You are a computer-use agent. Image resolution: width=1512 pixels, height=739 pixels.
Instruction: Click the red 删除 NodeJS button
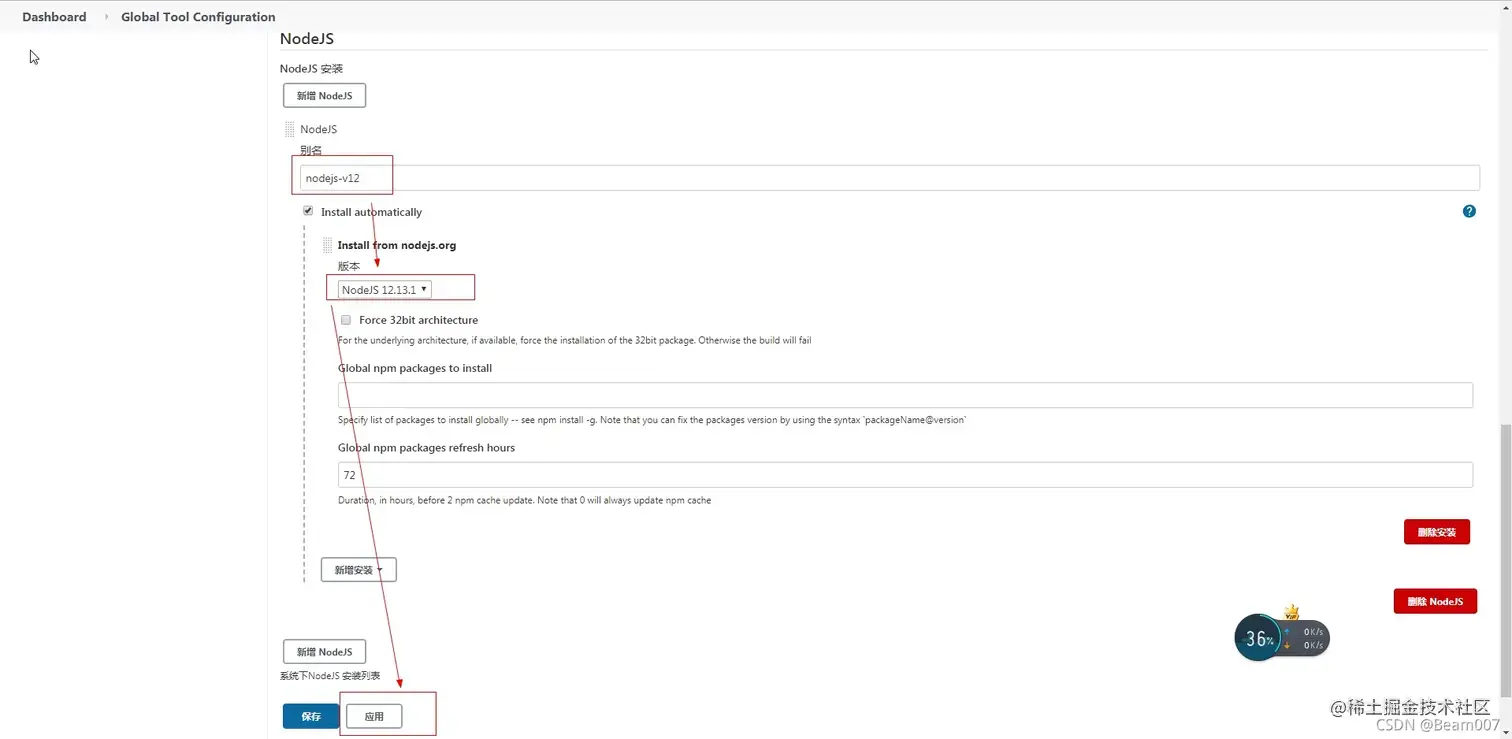[x=1435, y=601]
